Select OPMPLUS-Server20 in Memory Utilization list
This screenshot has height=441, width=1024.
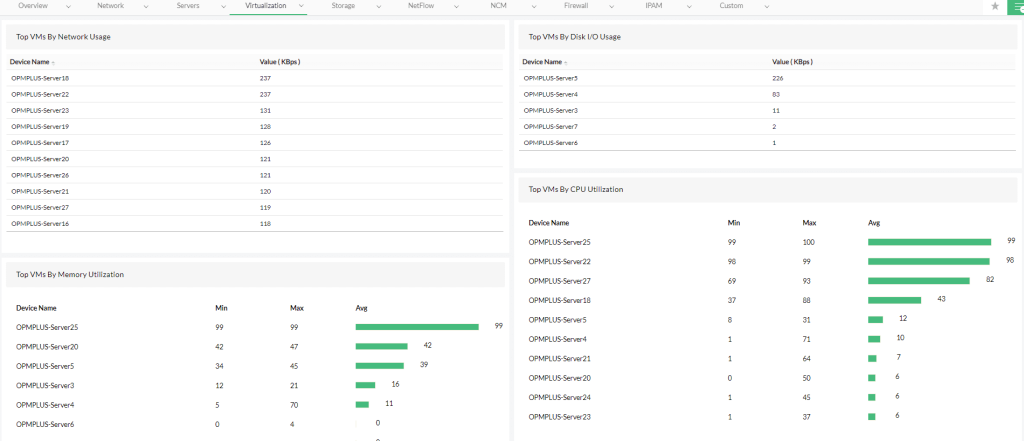47,345
